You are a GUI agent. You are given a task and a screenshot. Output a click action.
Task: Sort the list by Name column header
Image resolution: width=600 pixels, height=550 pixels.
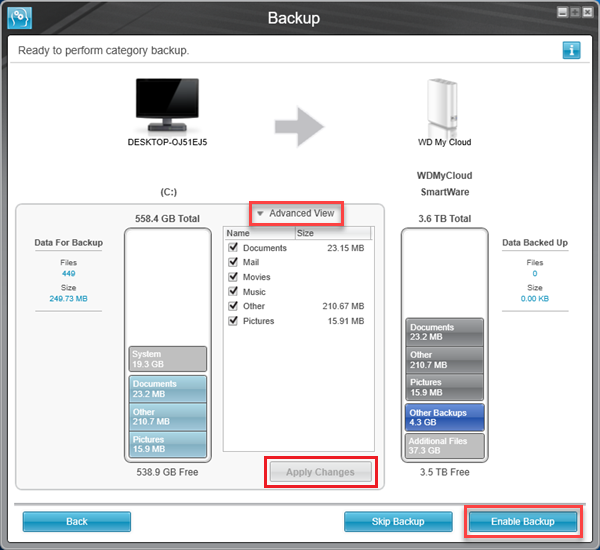(260, 233)
